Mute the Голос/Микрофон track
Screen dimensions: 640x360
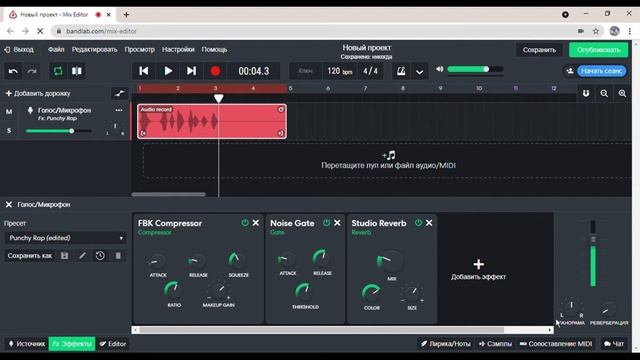[9, 111]
